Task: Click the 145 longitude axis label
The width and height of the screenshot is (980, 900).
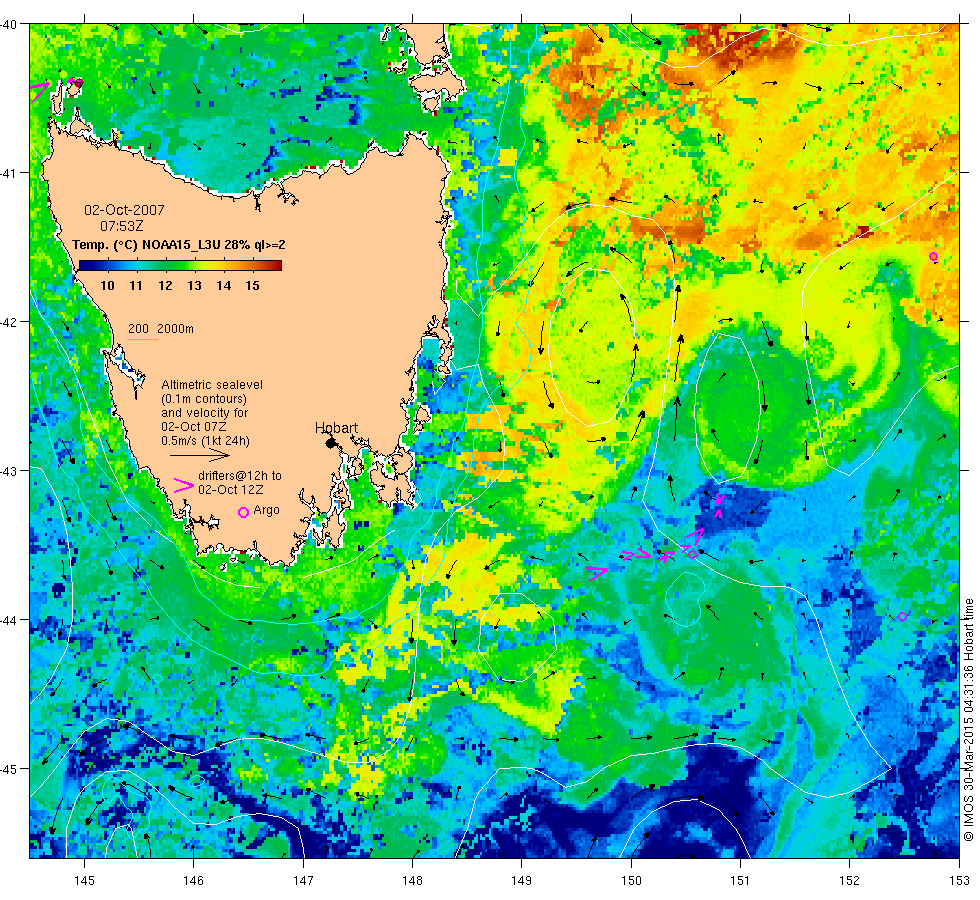Action: 84,881
